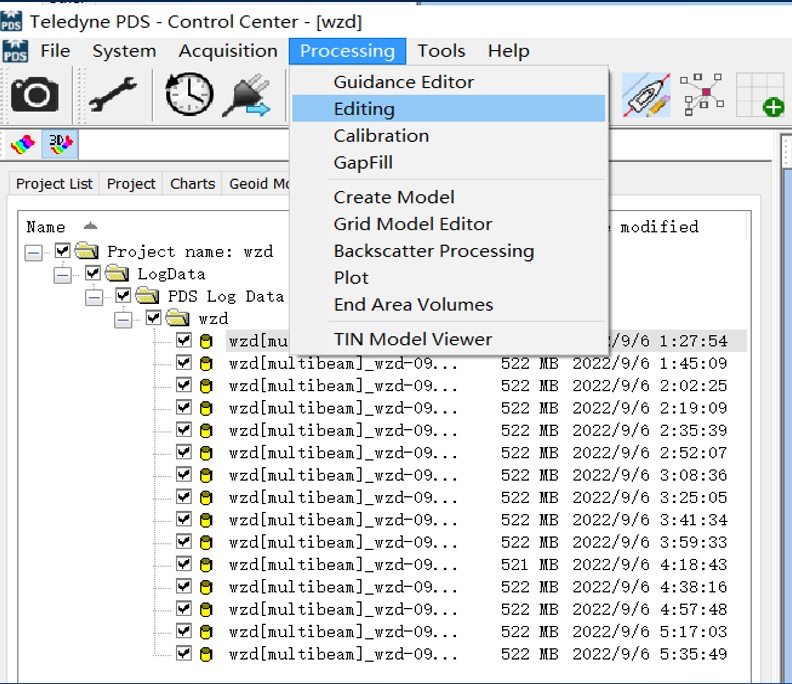Sort by the Name column arrow
This screenshot has height=684, width=792.
(x=90, y=226)
